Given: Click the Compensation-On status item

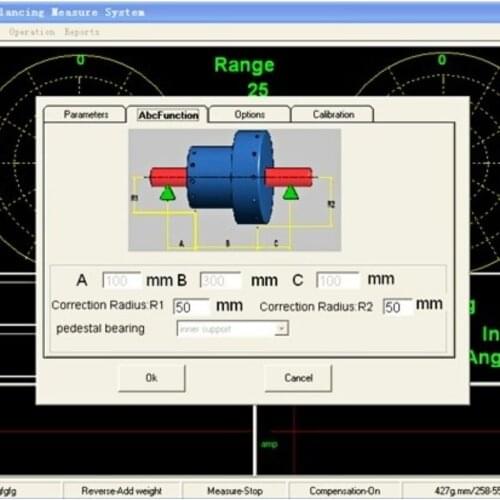Looking at the screenshot, I should point(345,491).
